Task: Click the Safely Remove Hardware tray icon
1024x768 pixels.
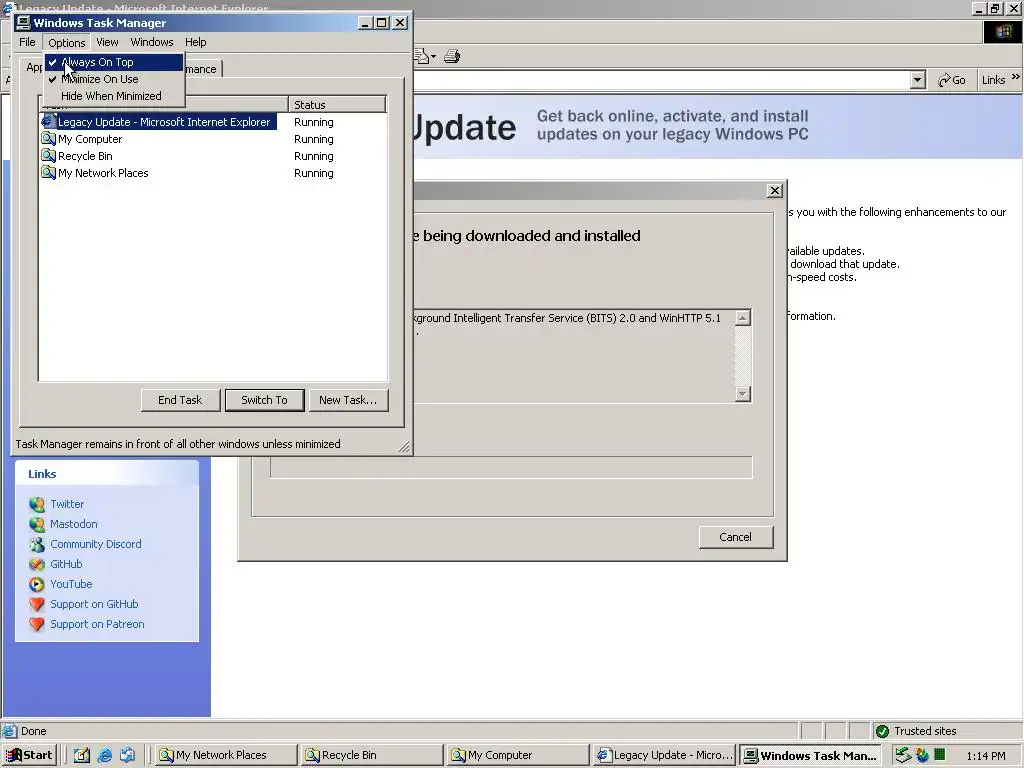Action: (x=903, y=756)
